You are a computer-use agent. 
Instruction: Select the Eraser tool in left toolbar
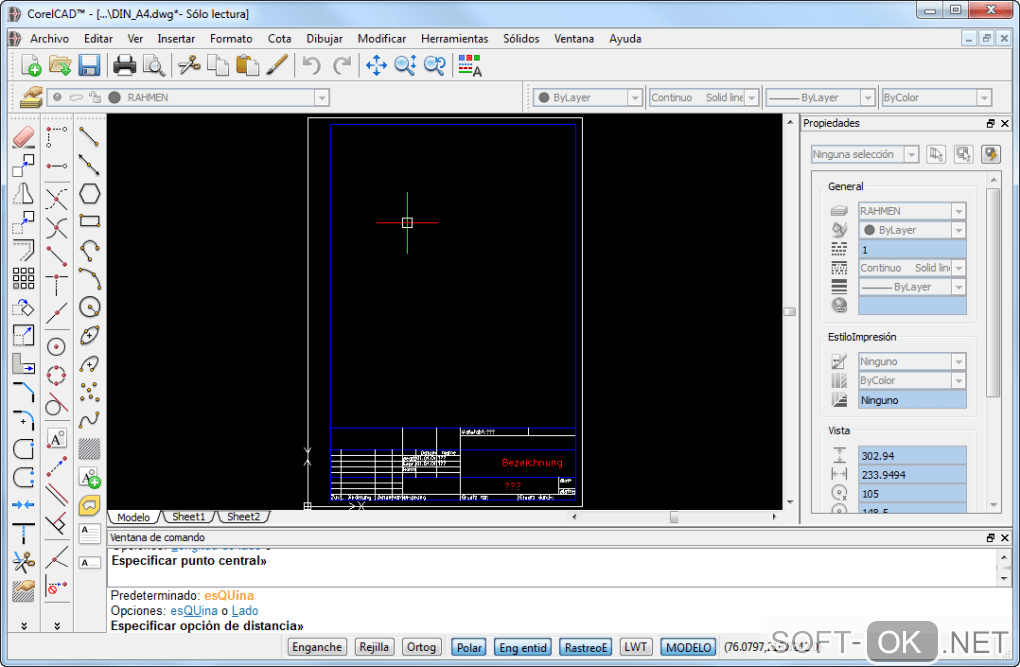24,137
